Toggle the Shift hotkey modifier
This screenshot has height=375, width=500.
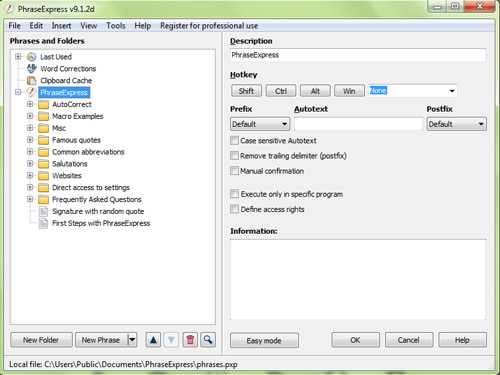coord(246,91)
